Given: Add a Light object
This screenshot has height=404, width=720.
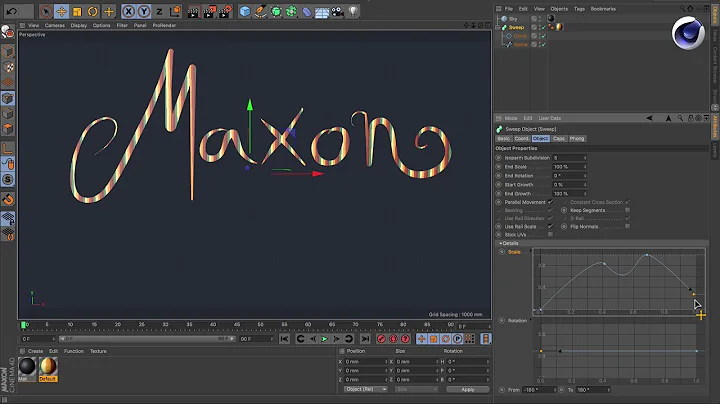Looking at the screenshot, I should tap(353, 11).
